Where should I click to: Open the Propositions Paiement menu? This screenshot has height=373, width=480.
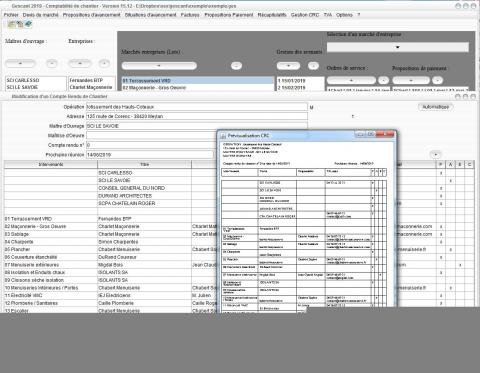tap(229, 15)
